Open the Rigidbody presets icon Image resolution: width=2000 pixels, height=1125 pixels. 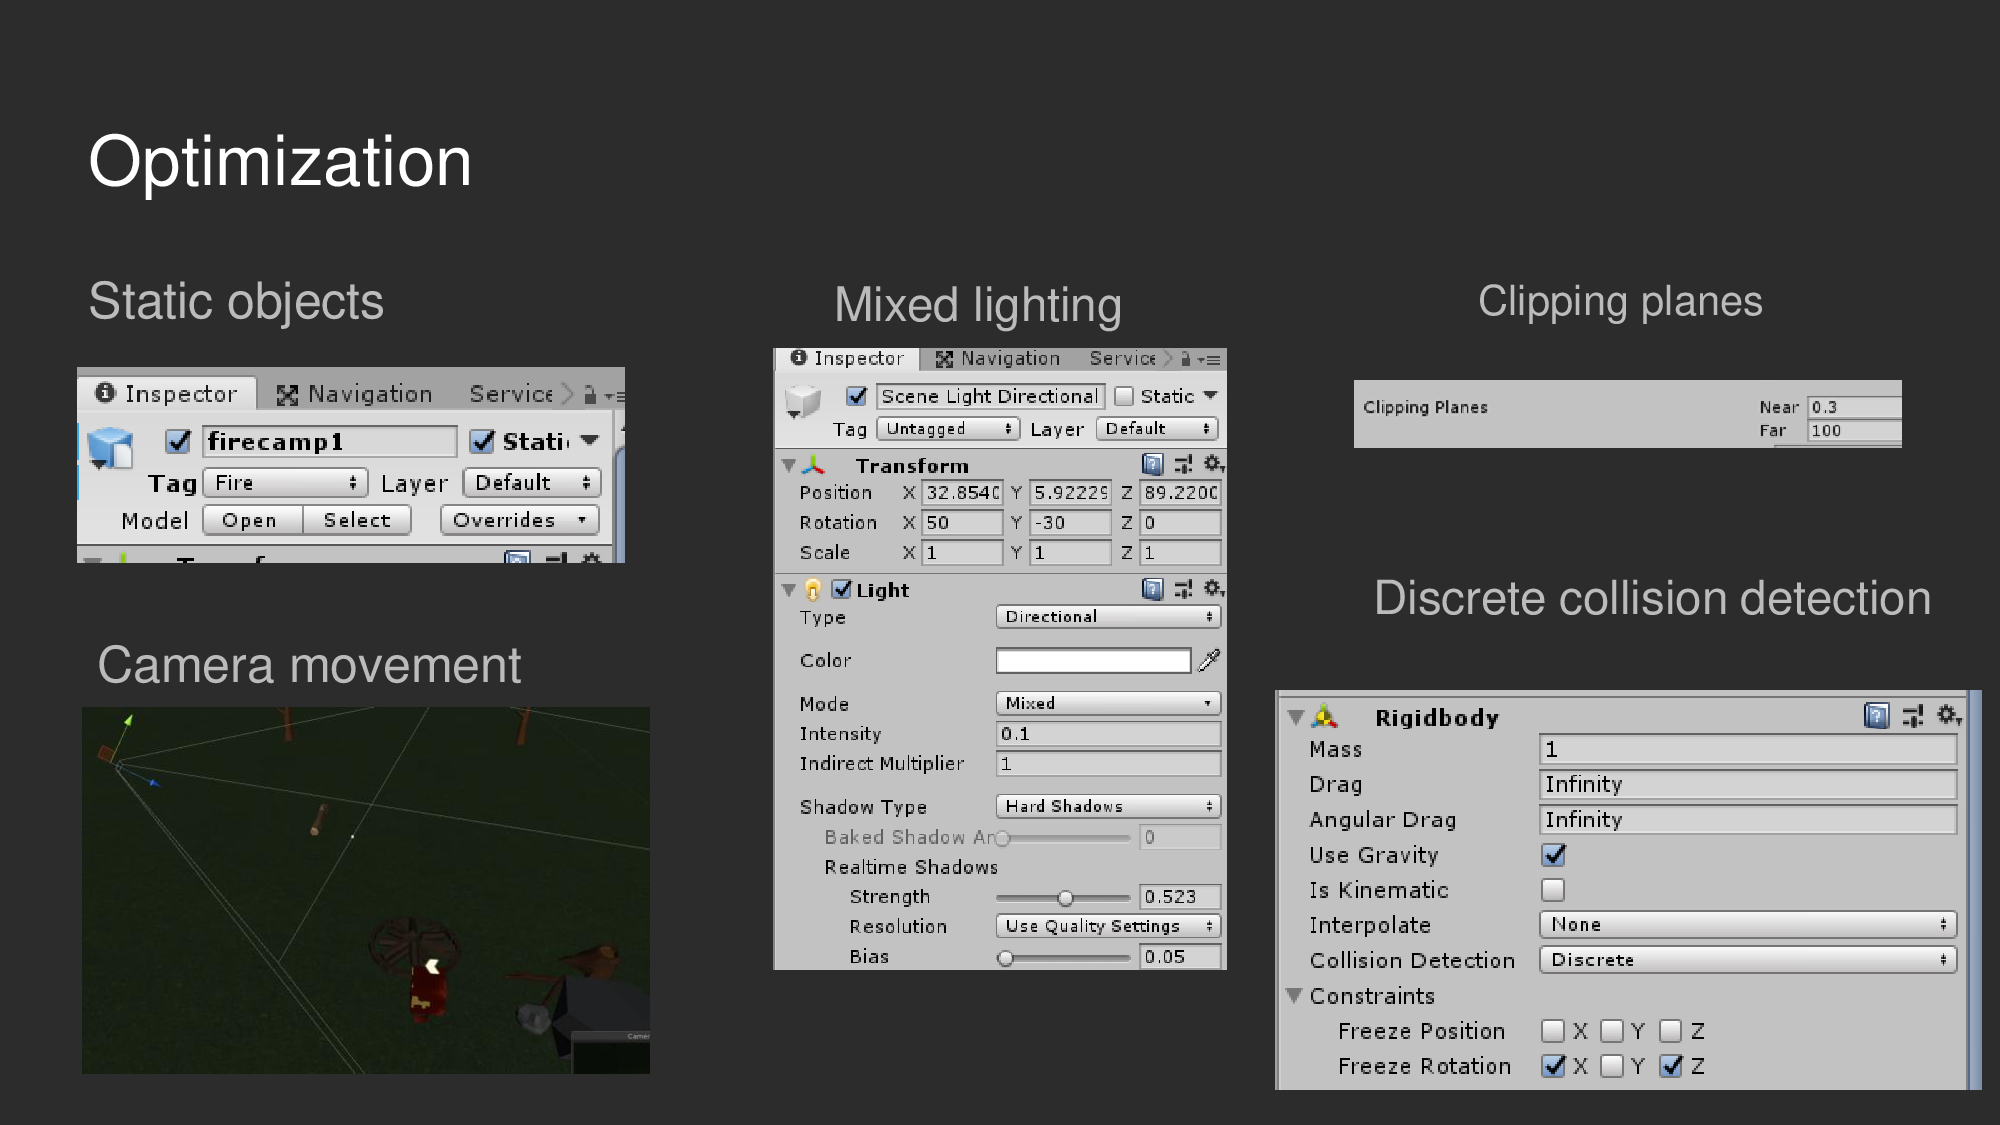point(1914,716)
